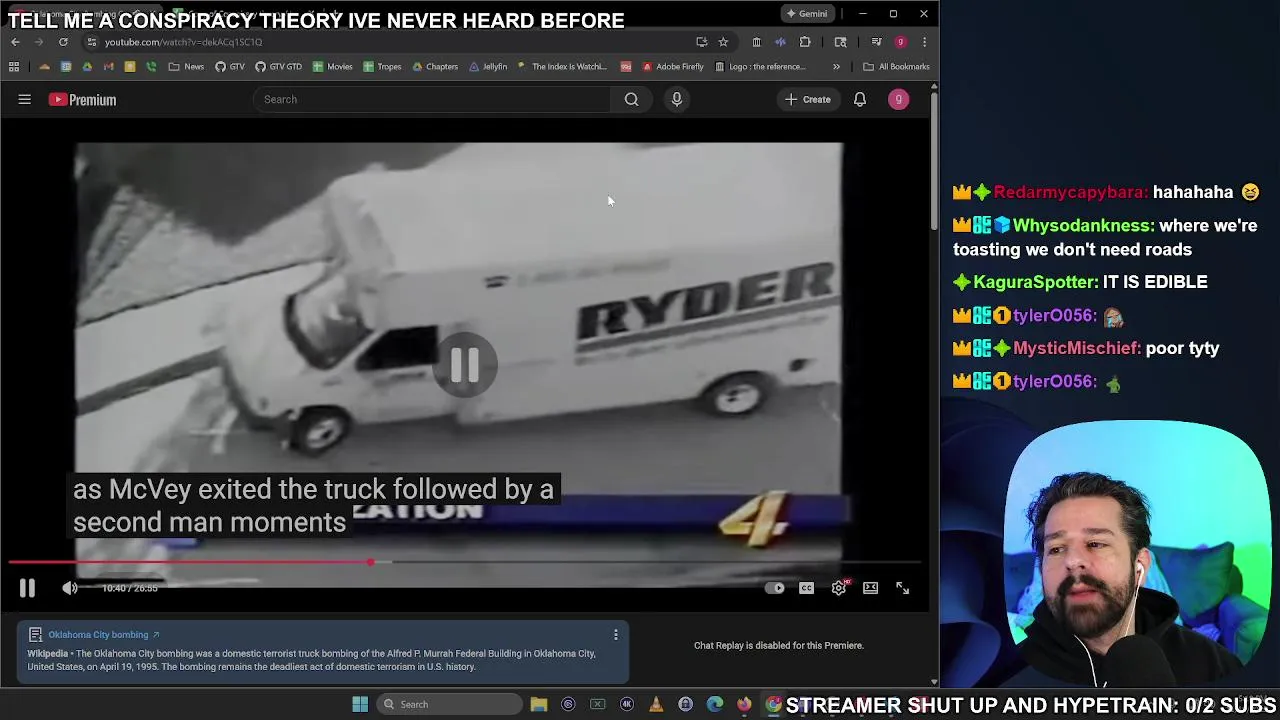The width and height of the screenshot is (1280, 720).
Task: Switch to theater mode view
Action: (870, 588)
